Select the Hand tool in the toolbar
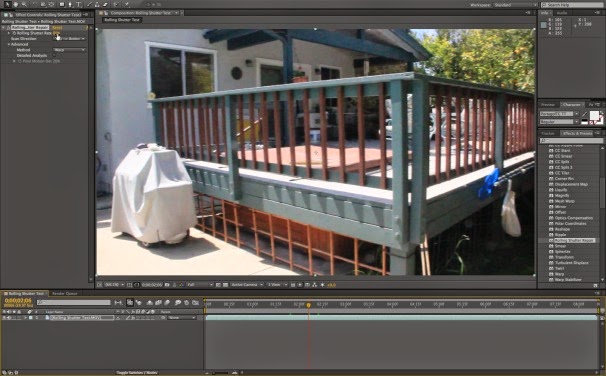Viewport: 606px width, 376px height. point(16,4)
